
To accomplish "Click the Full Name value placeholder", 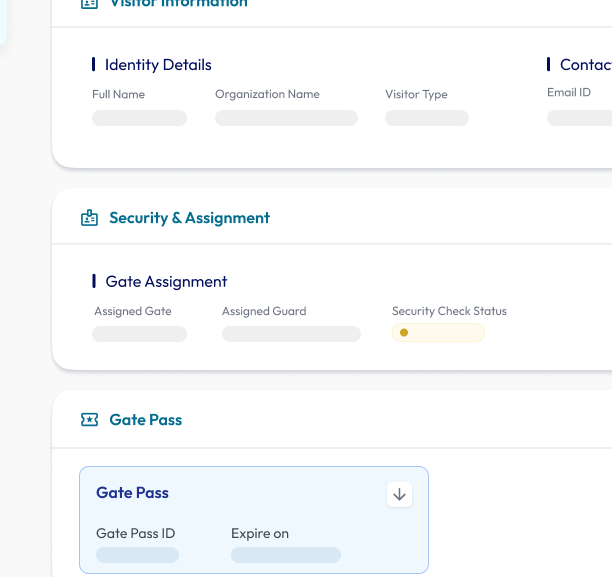I will (139, 118).
